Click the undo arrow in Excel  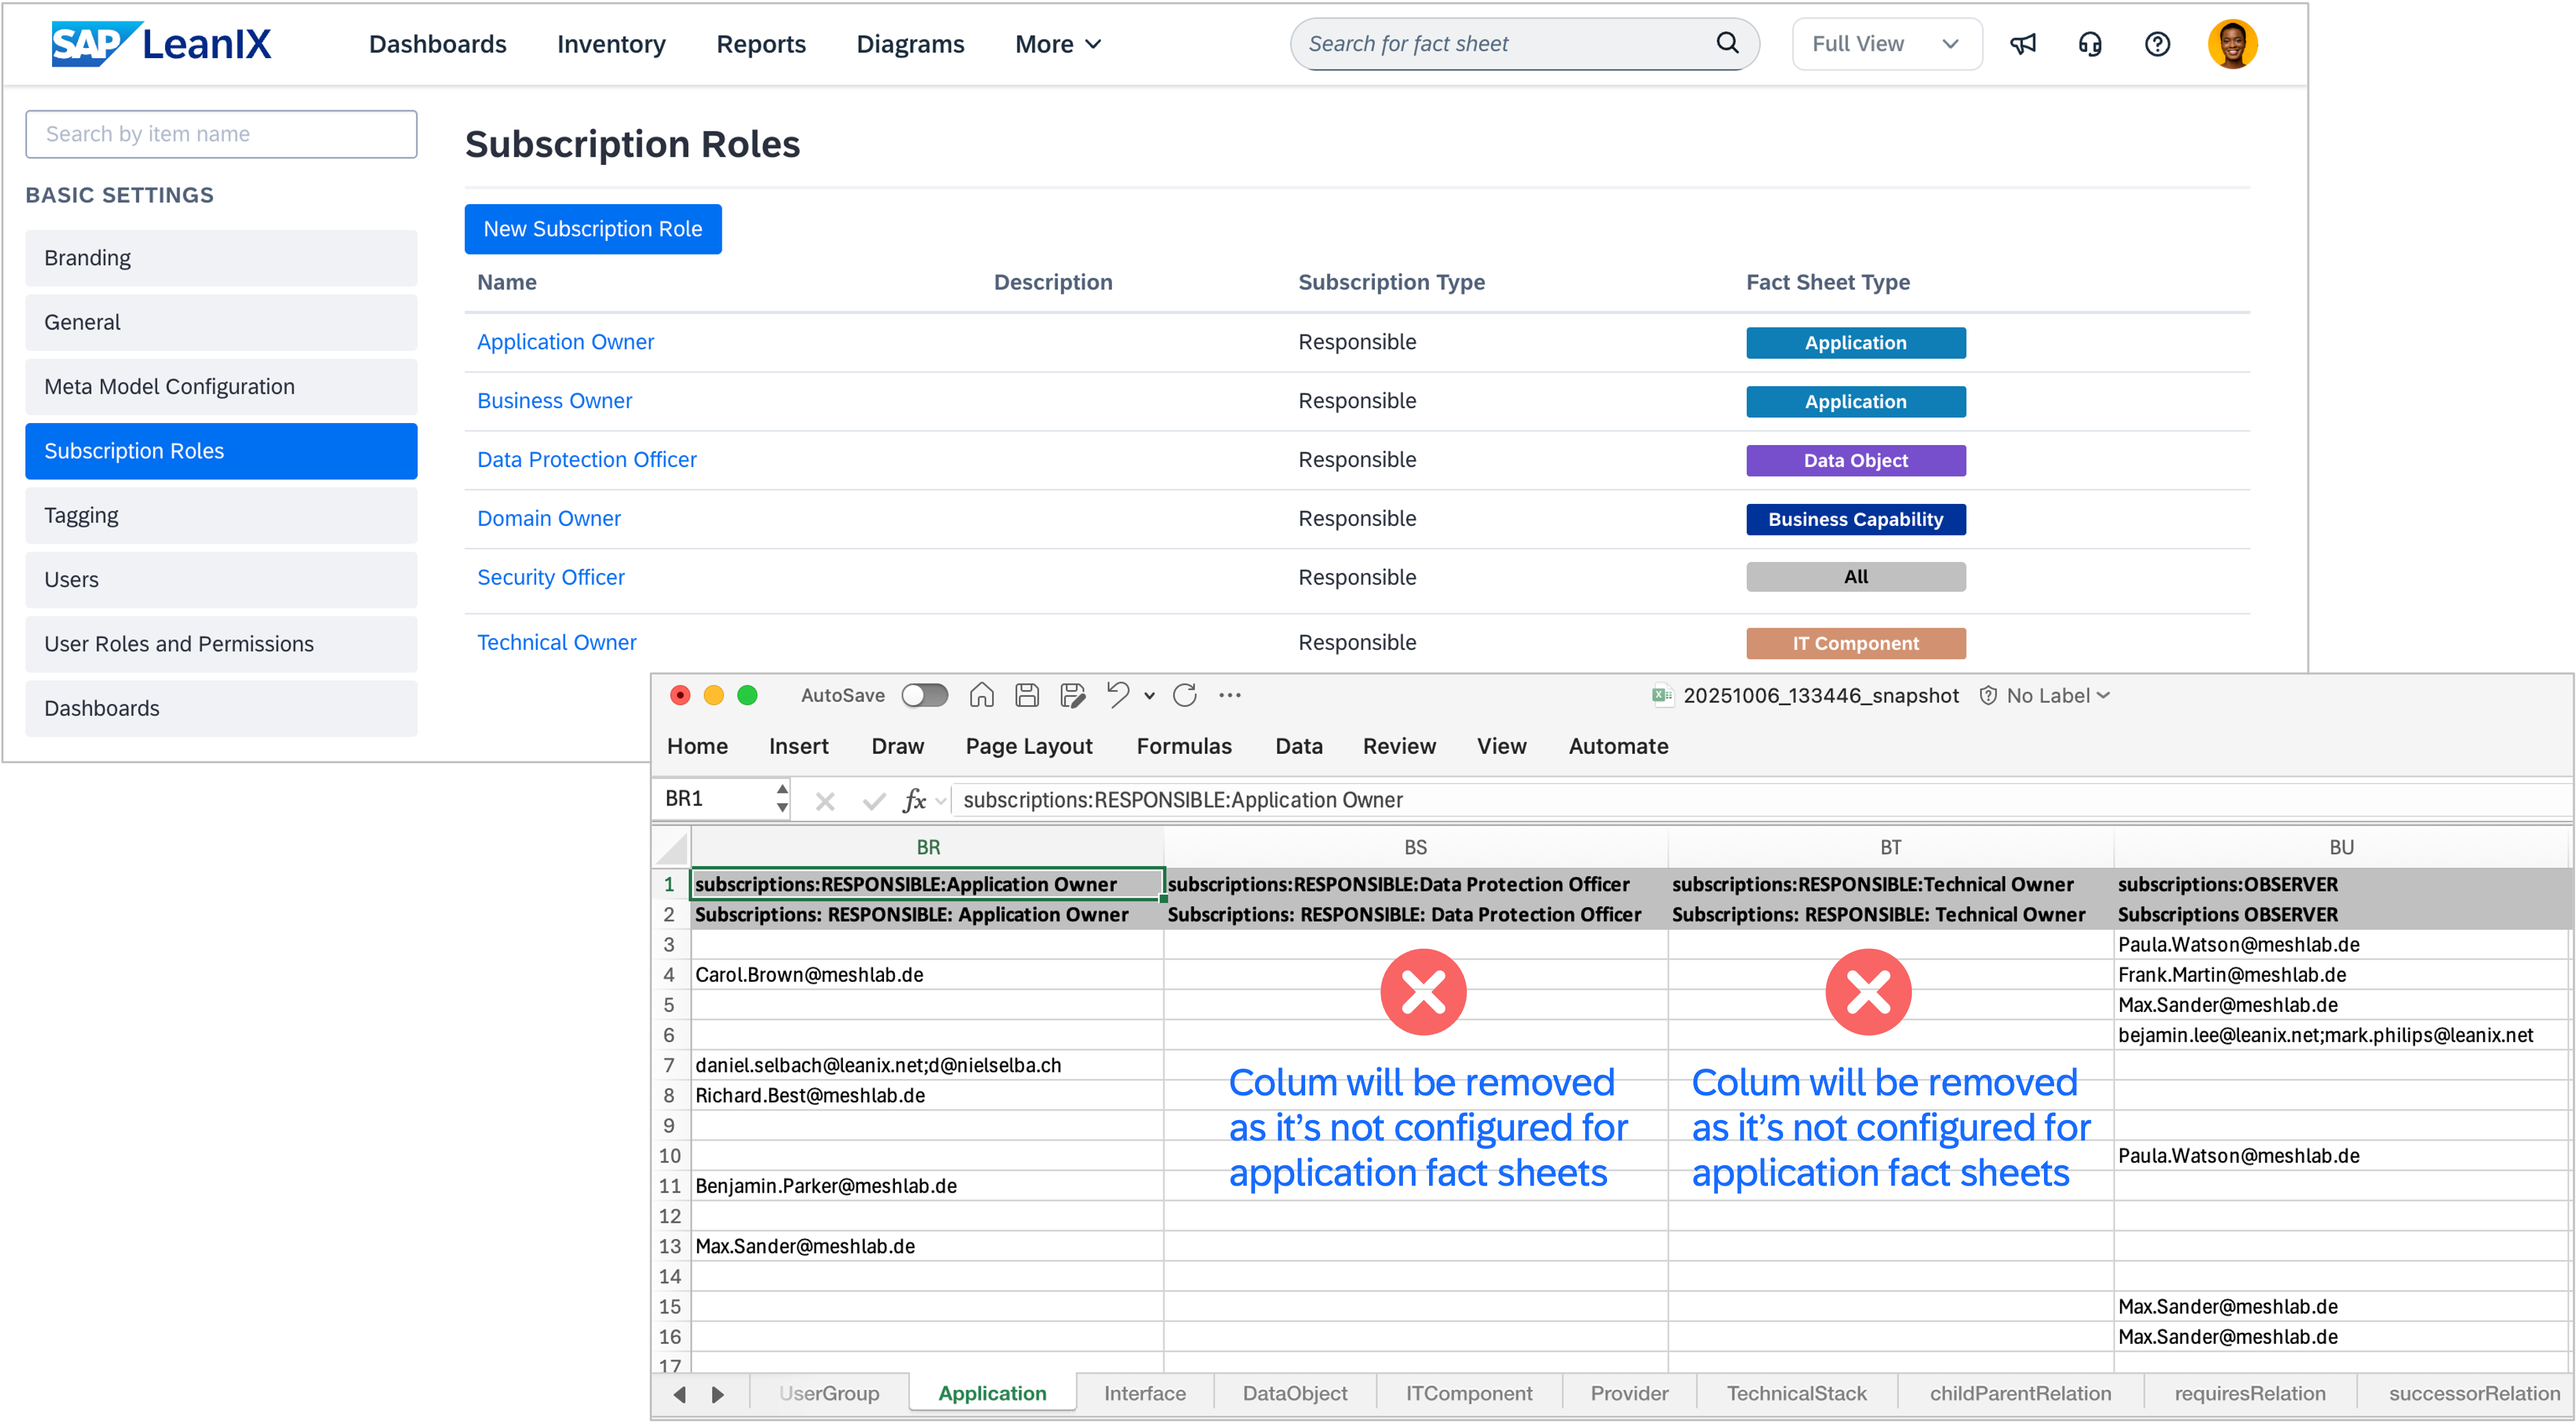(x=1117, y=695)
